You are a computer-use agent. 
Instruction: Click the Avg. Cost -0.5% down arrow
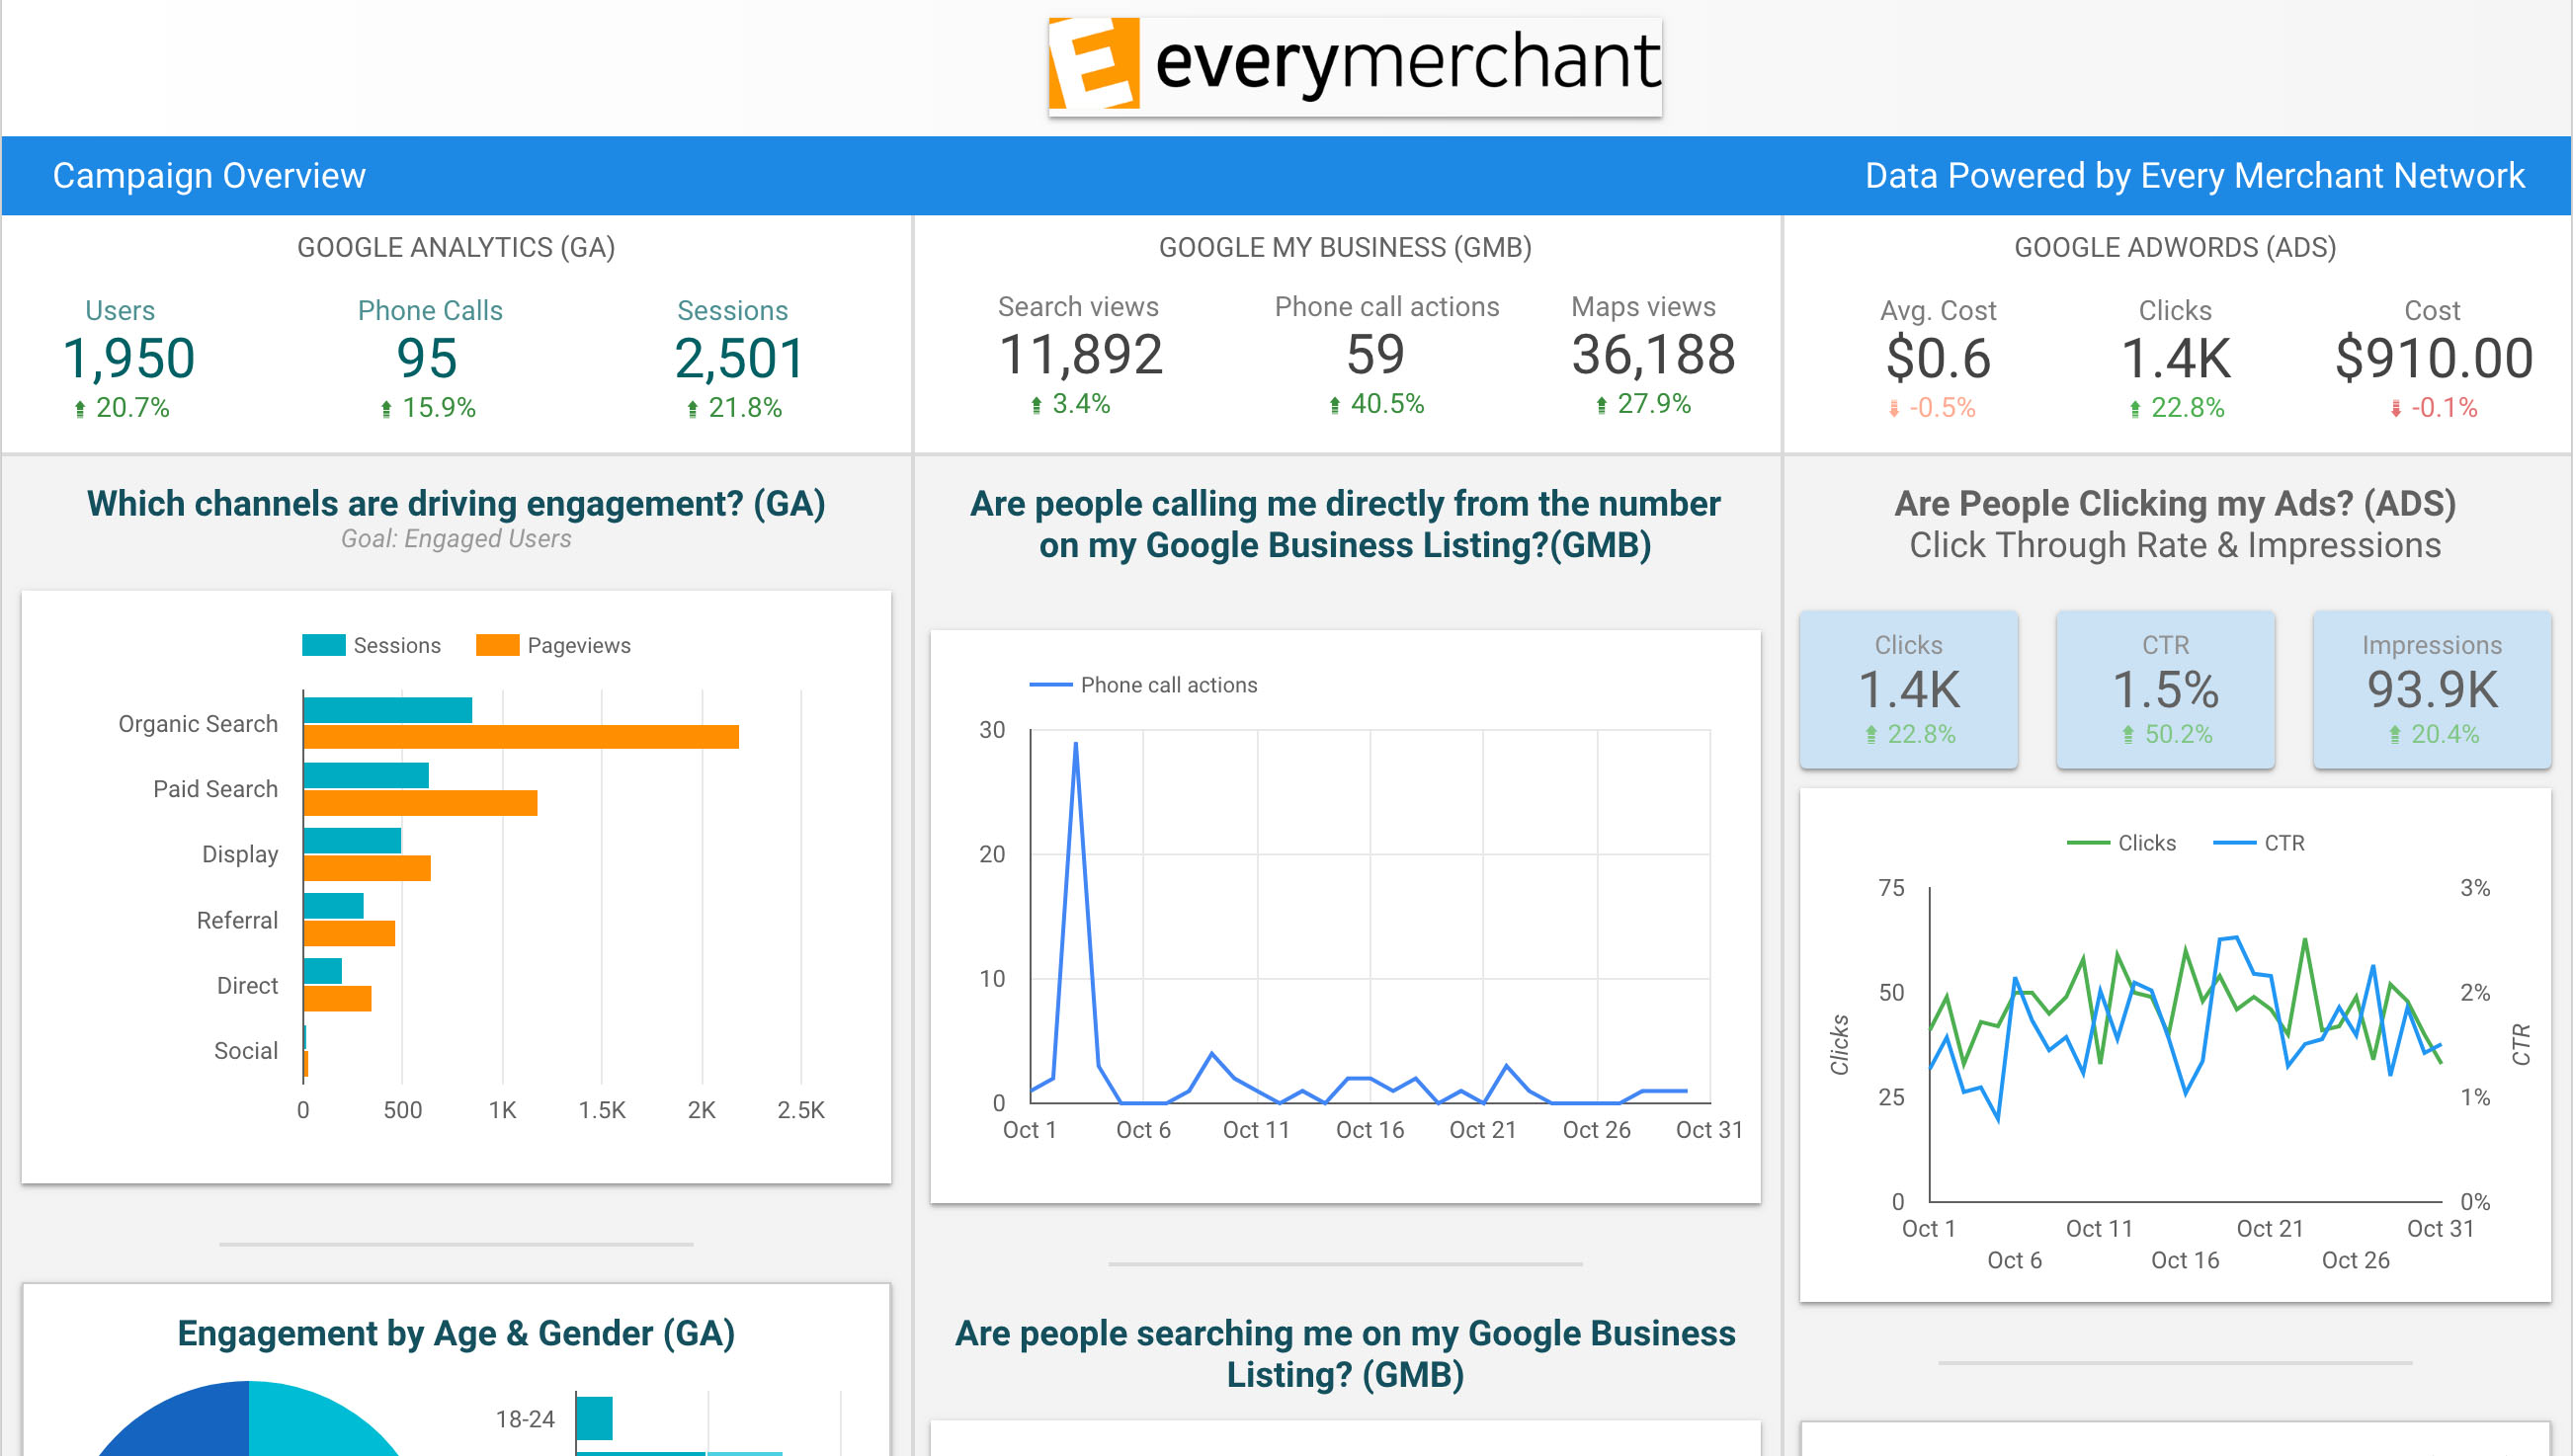(x=1893, y=409)
